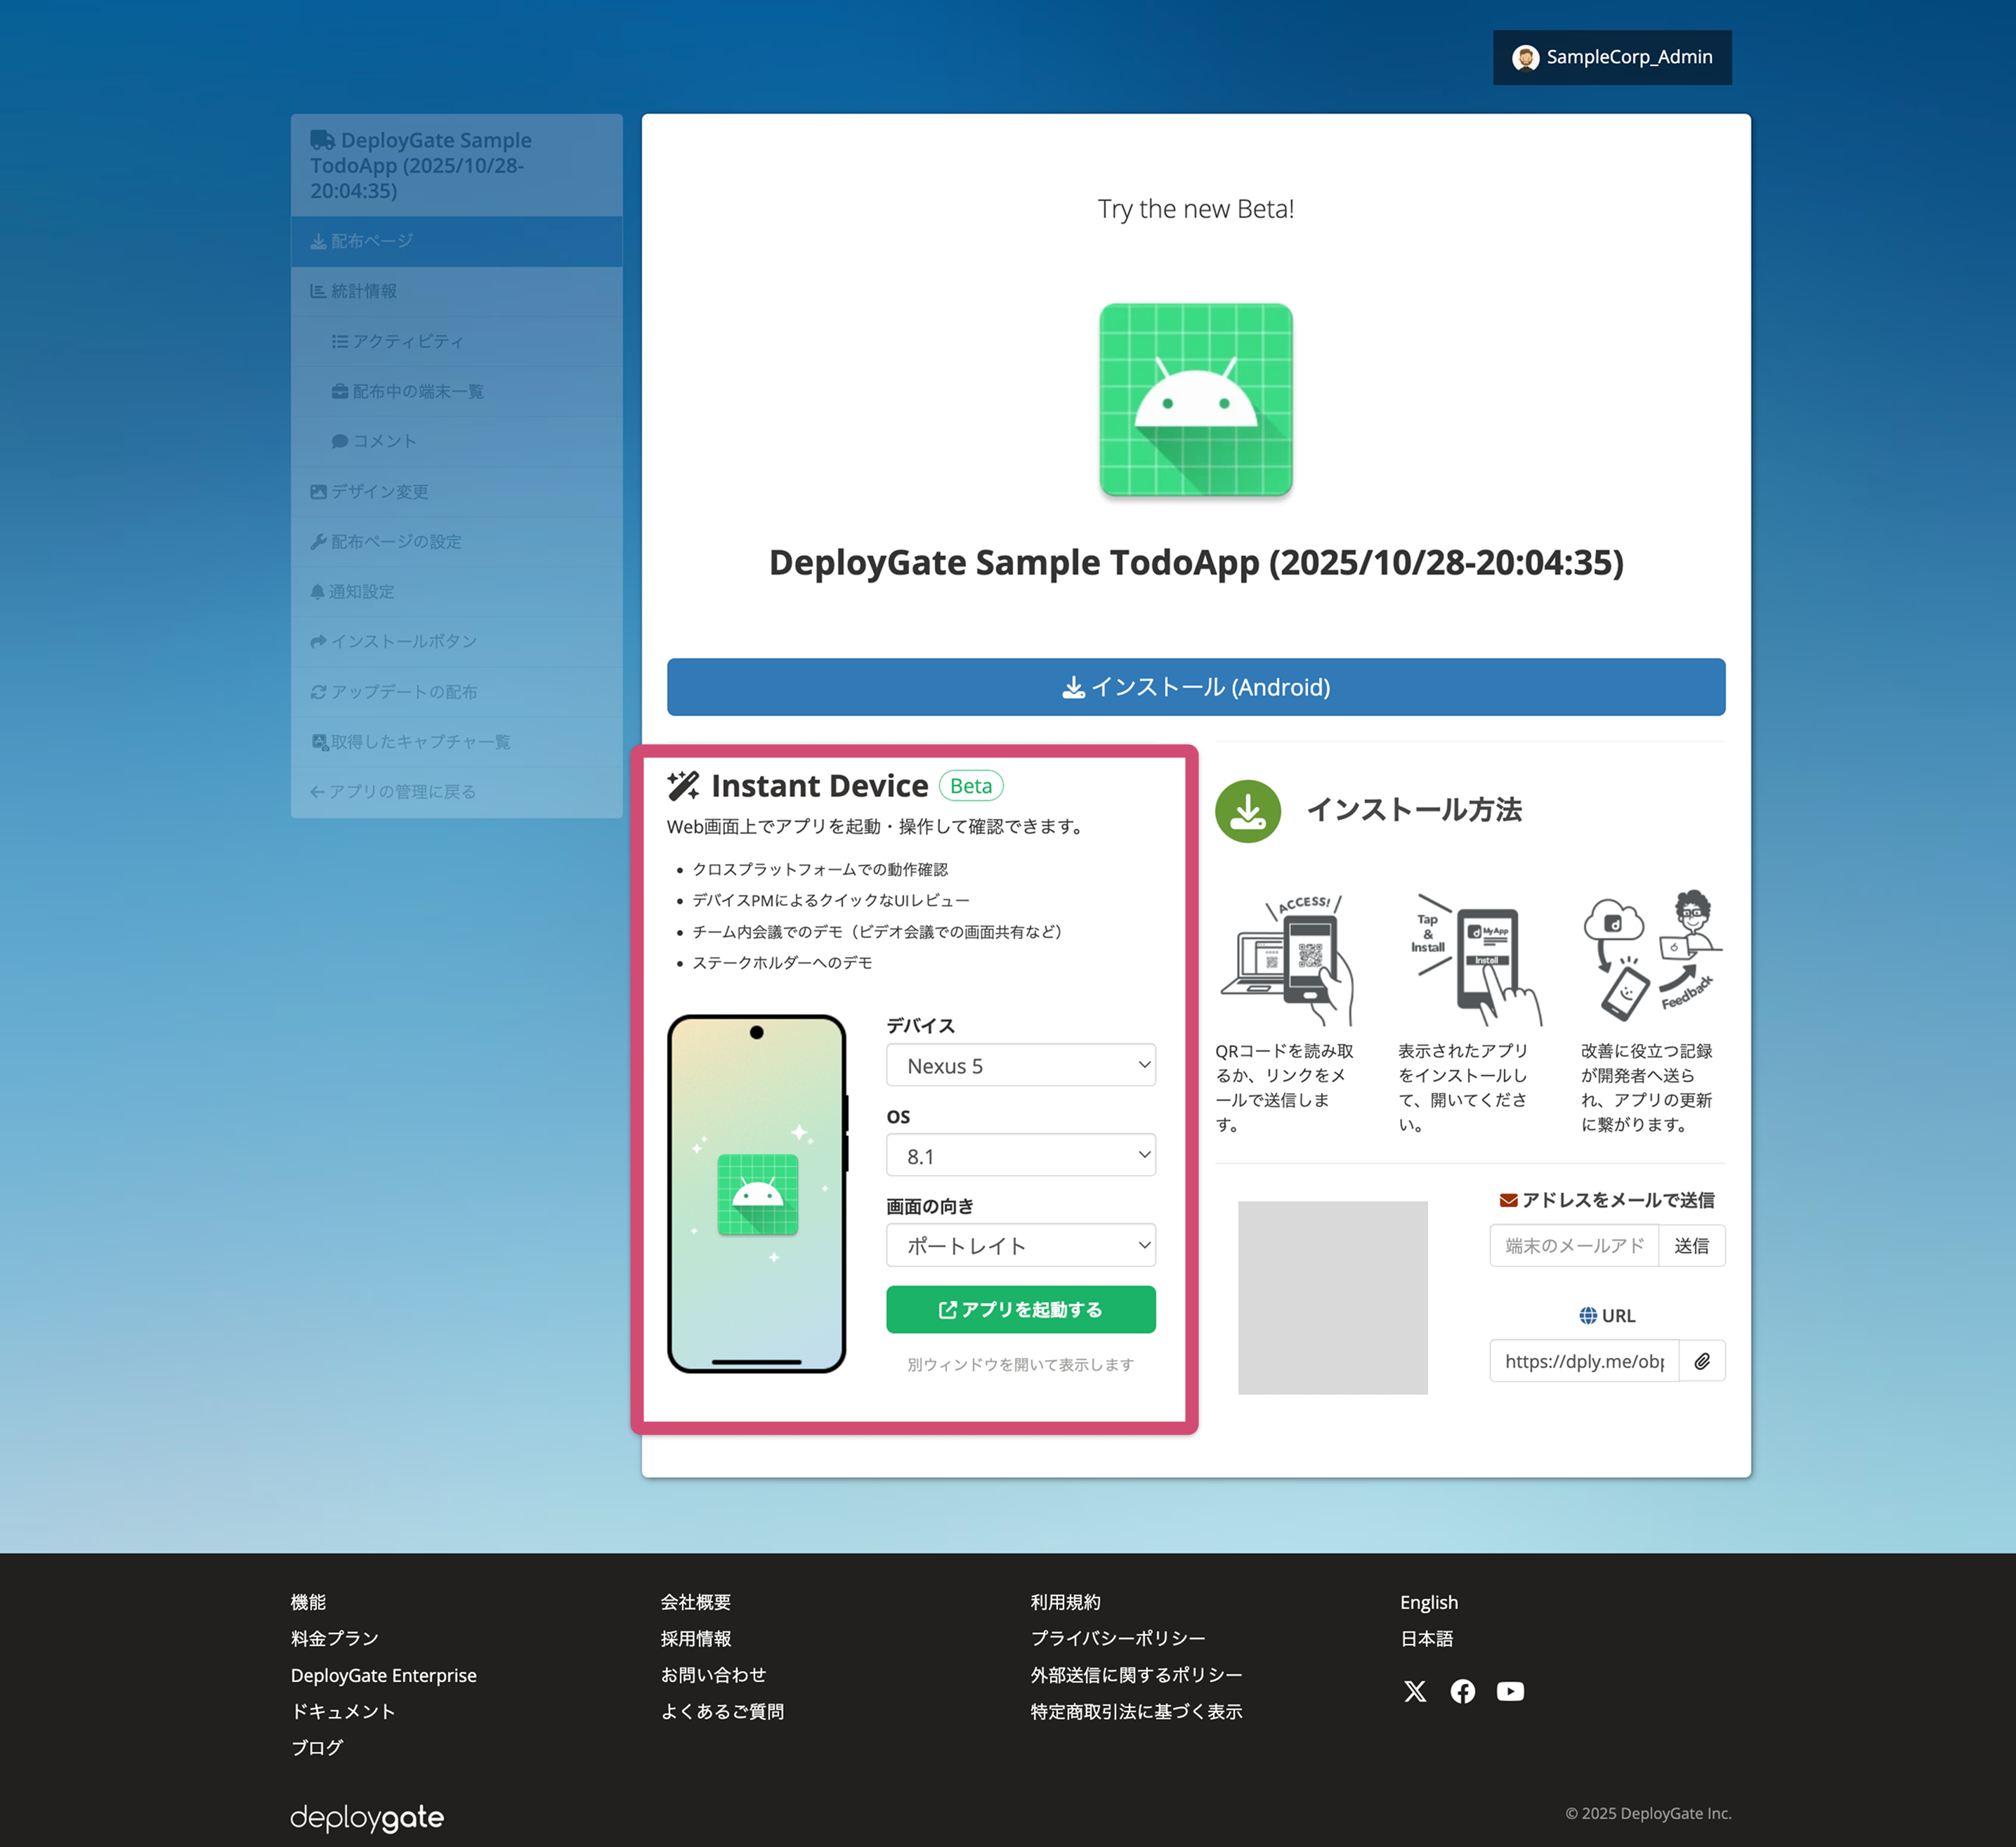Attach file using the paperclip icon
Viewport: 2016px width, 1847px height.
click(x=1703, y=1361)
